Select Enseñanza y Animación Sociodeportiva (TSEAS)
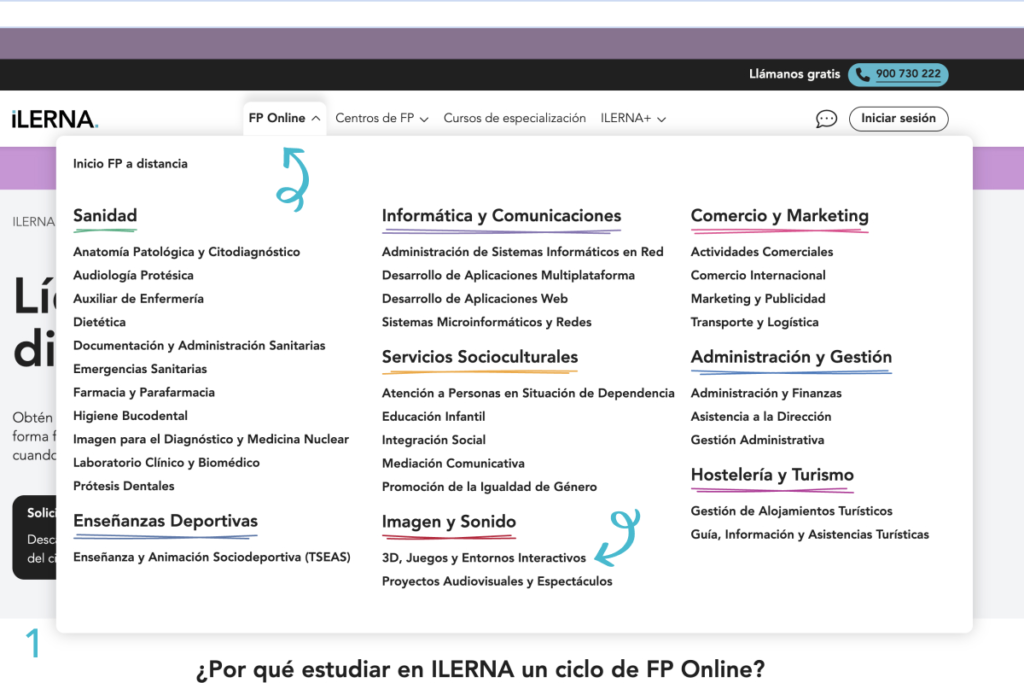Viewport: 1024px width, 683px height. (212, 557)
